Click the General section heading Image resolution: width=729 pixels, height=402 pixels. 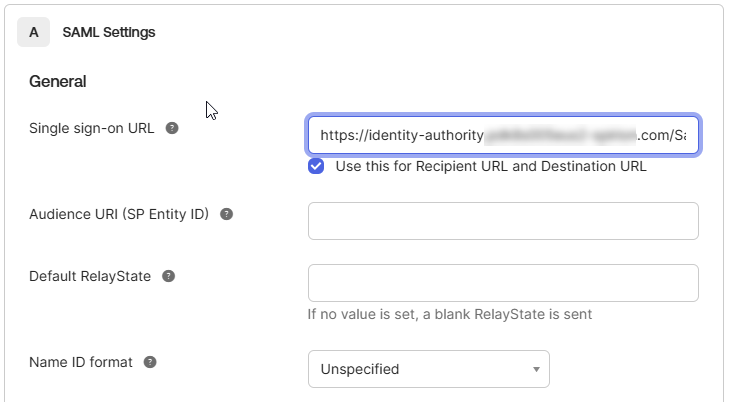pyautogui.click(x=58, y=81)
